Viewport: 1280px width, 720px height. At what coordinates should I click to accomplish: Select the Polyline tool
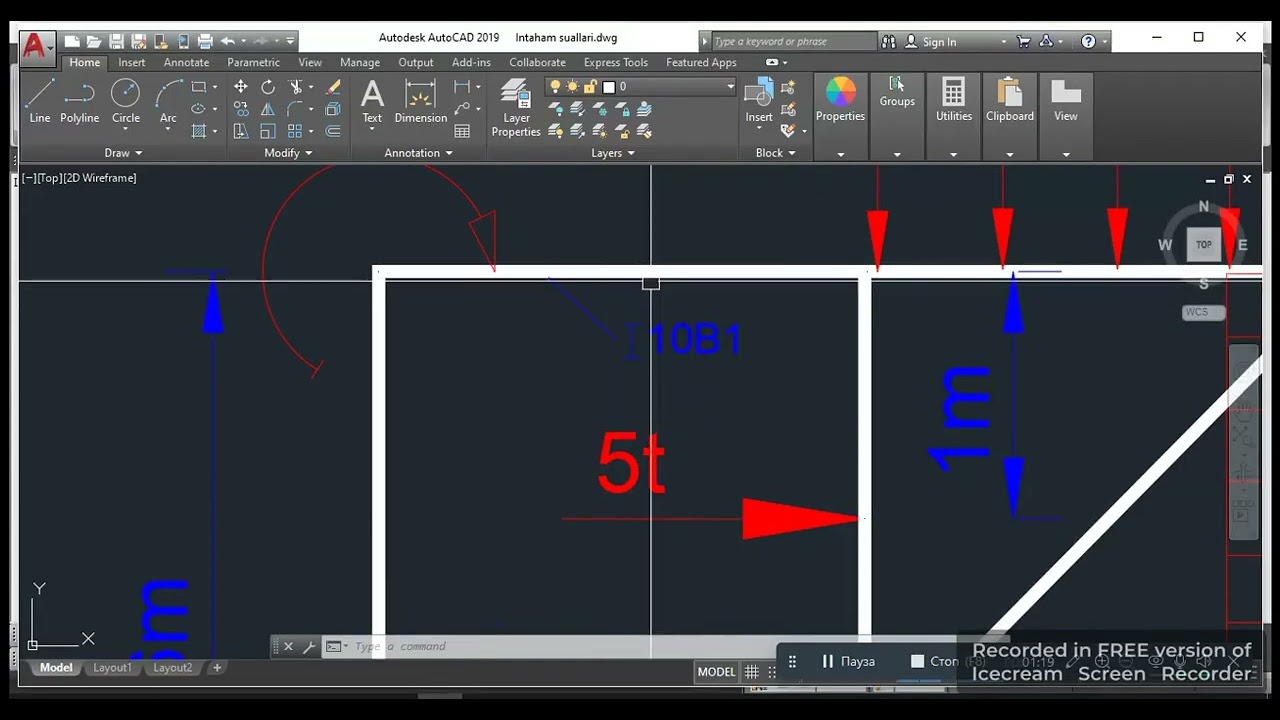79,102
